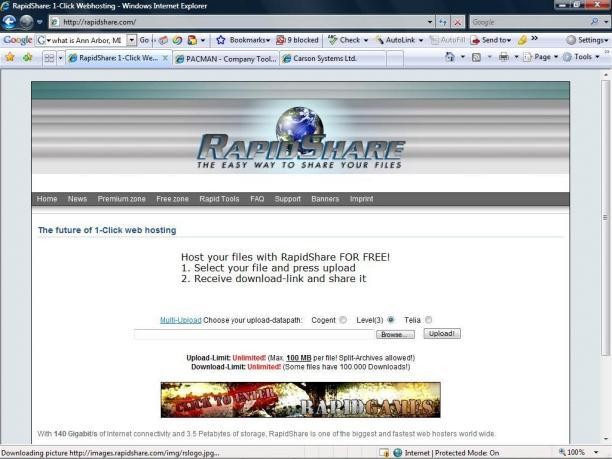Open the Banners page
The width and height of the screenshot is (612, 459).
[x=325, y=199]
